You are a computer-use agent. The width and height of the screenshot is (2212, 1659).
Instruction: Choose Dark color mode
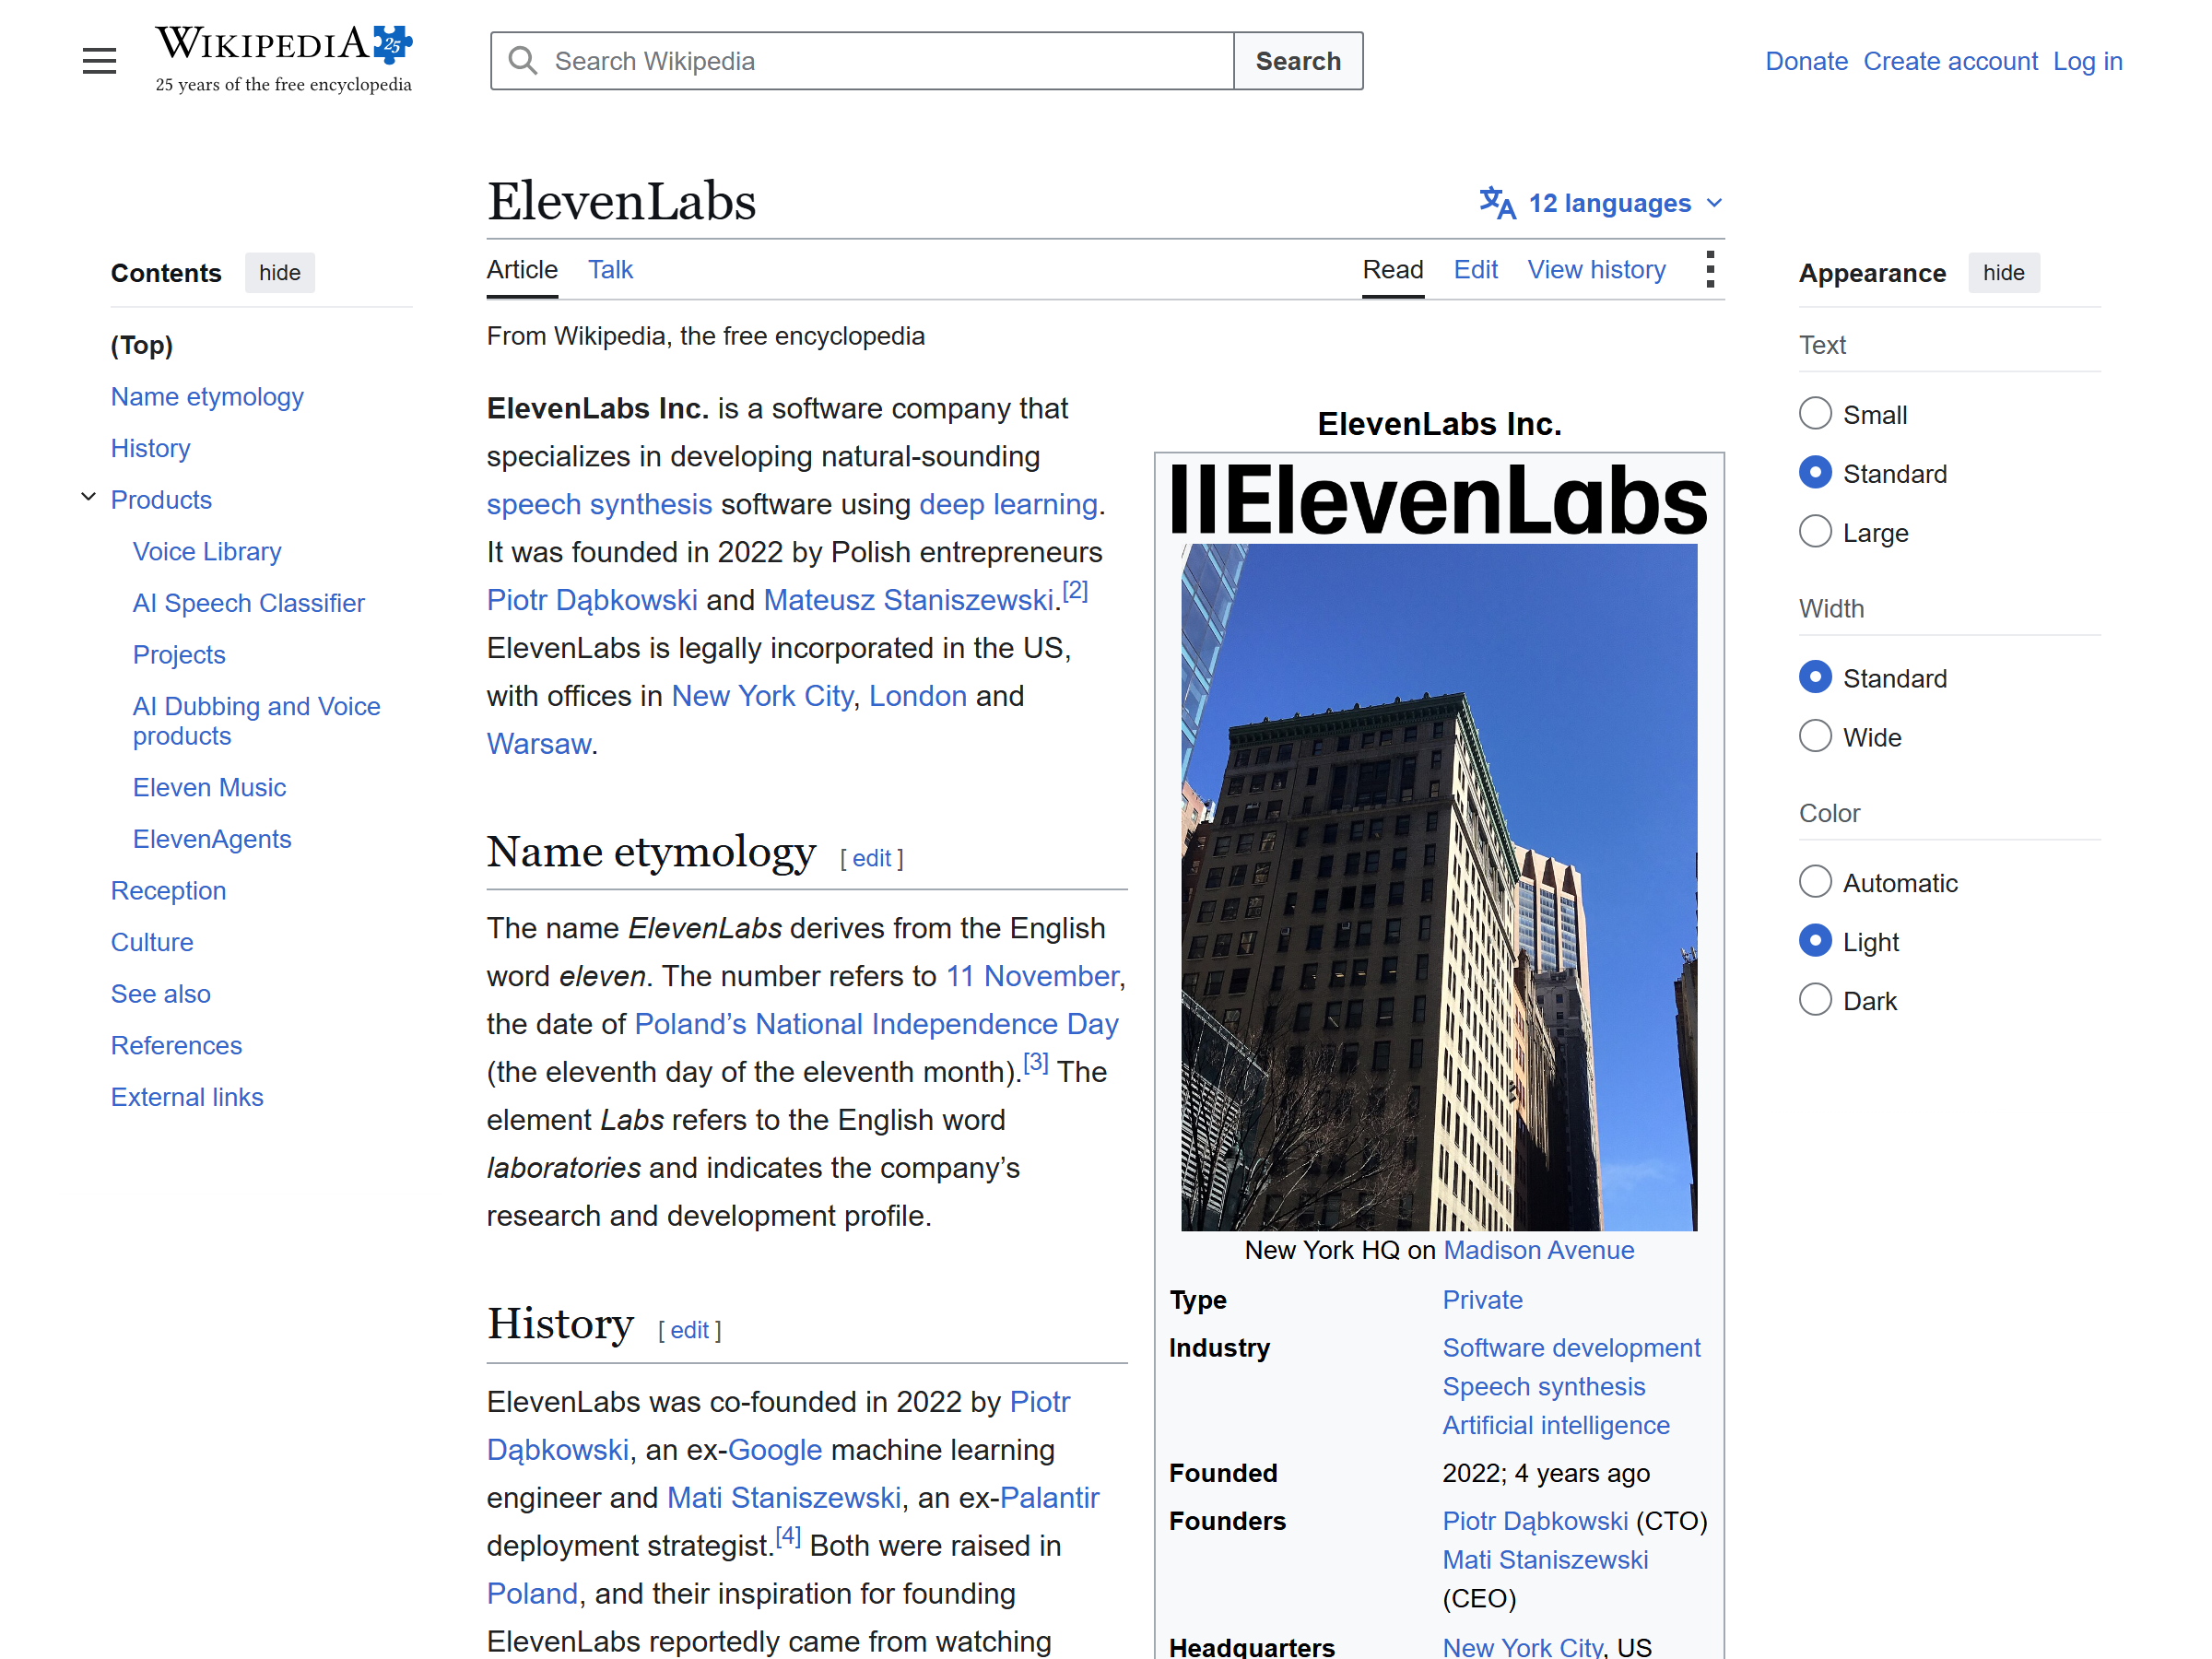tap(1815, 1000)
